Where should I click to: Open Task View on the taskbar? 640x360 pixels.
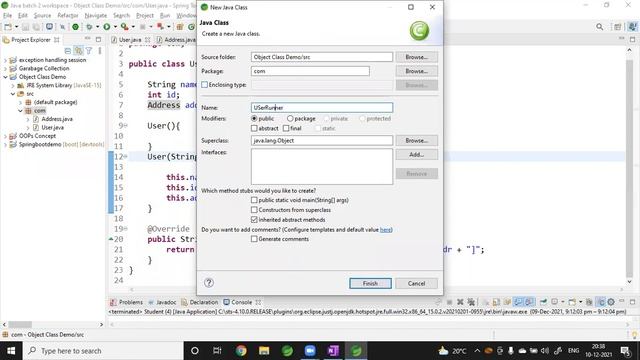217,351
